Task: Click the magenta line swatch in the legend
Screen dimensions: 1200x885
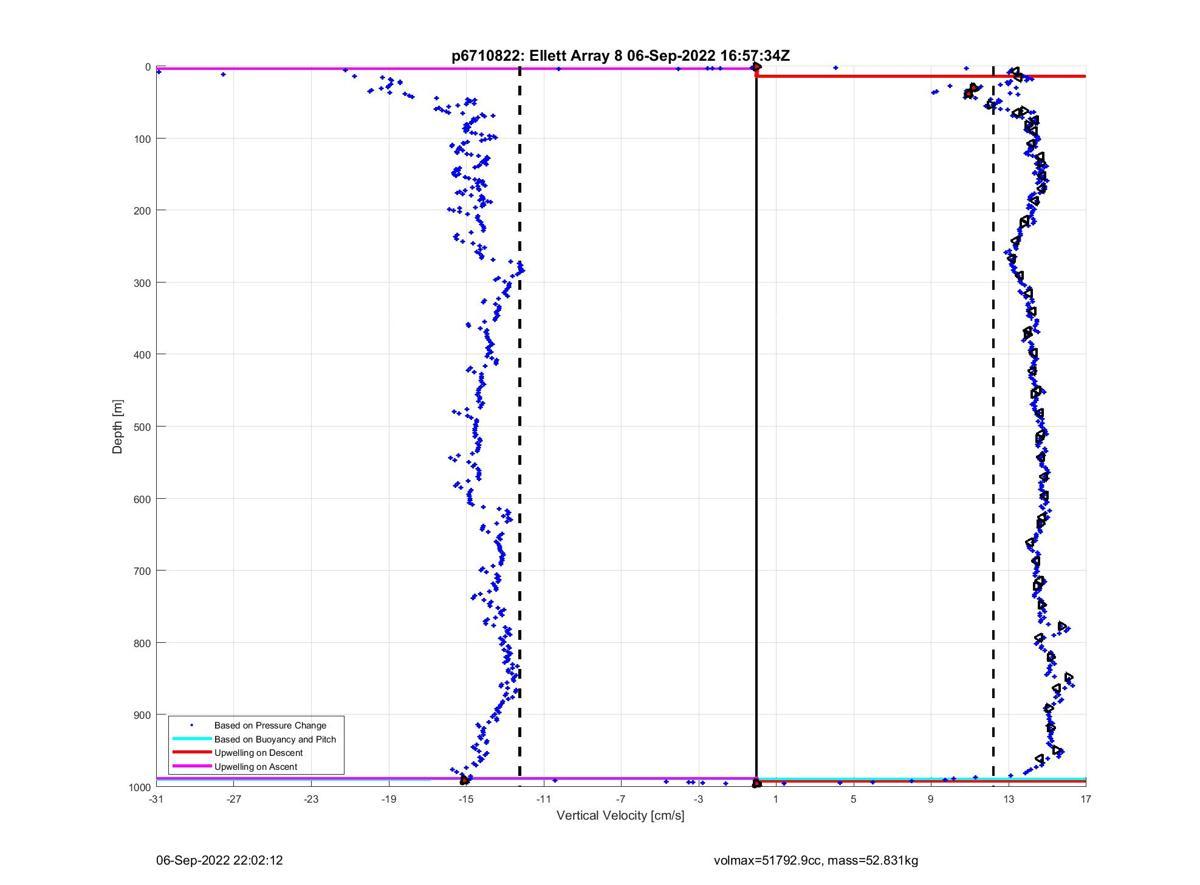Action: tap(192, 767)
